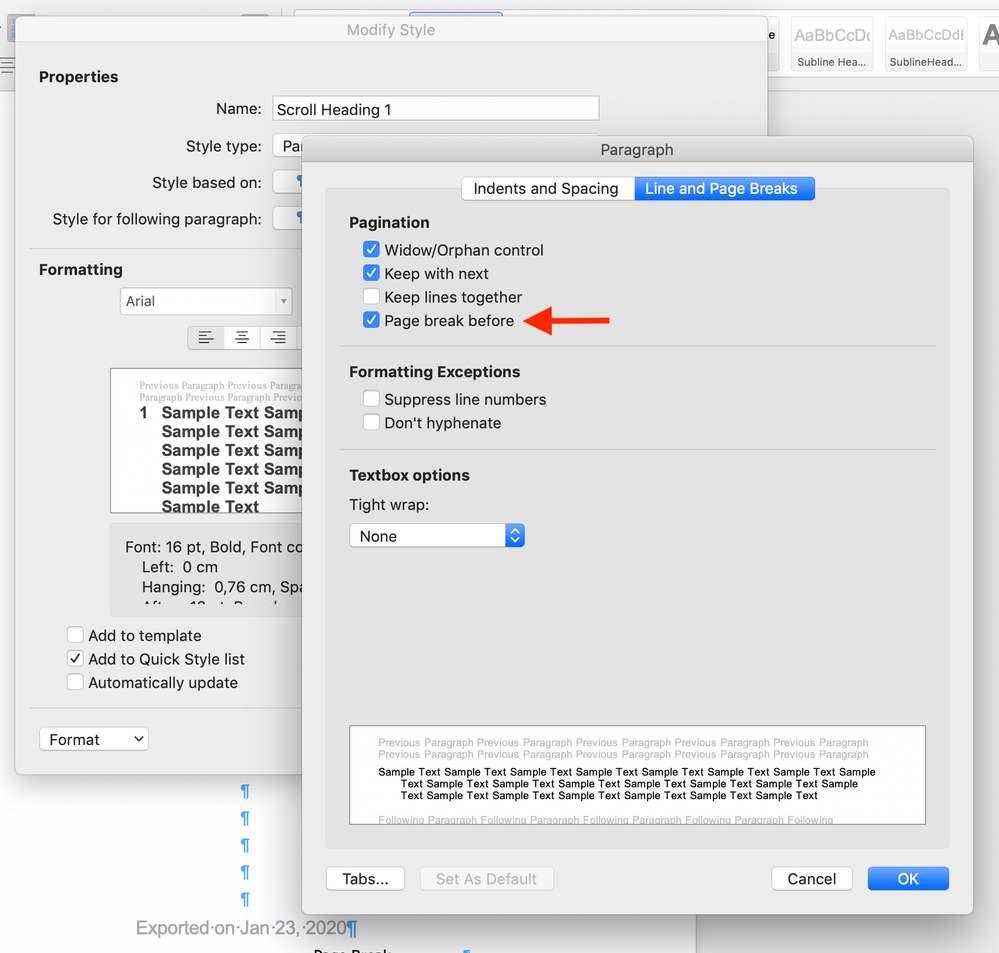Toggle Widow/Orphan control checkbox
Screen dimensions: 999x953
click(x=371, y=249)
